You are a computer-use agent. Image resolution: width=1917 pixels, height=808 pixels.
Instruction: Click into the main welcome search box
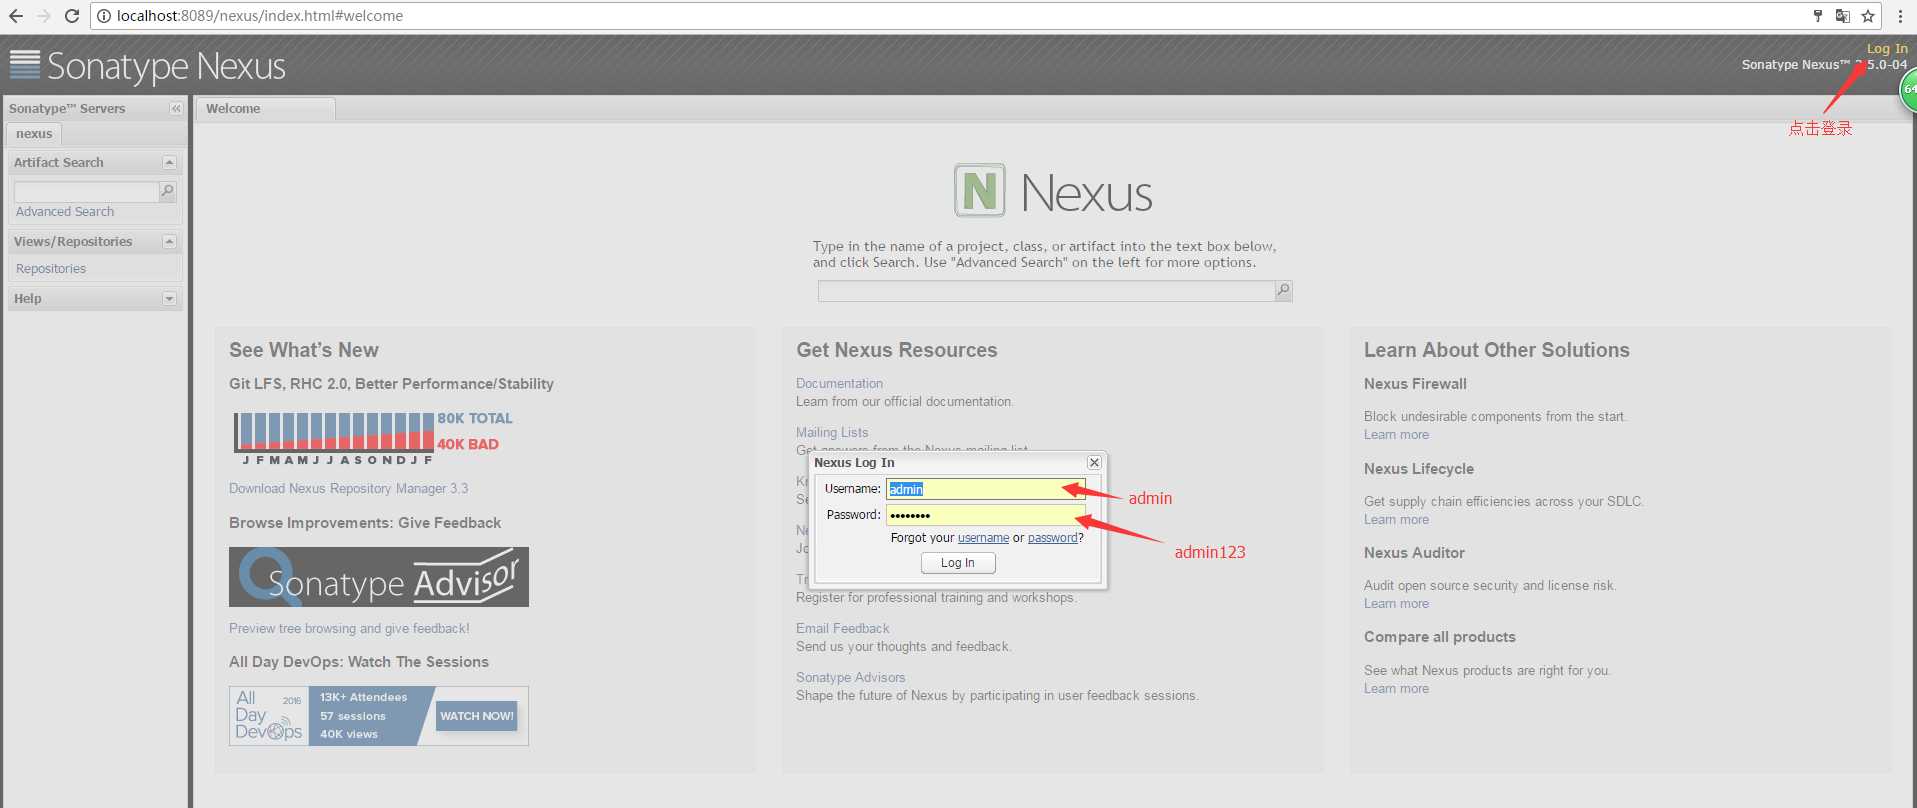pos(1046,291)
